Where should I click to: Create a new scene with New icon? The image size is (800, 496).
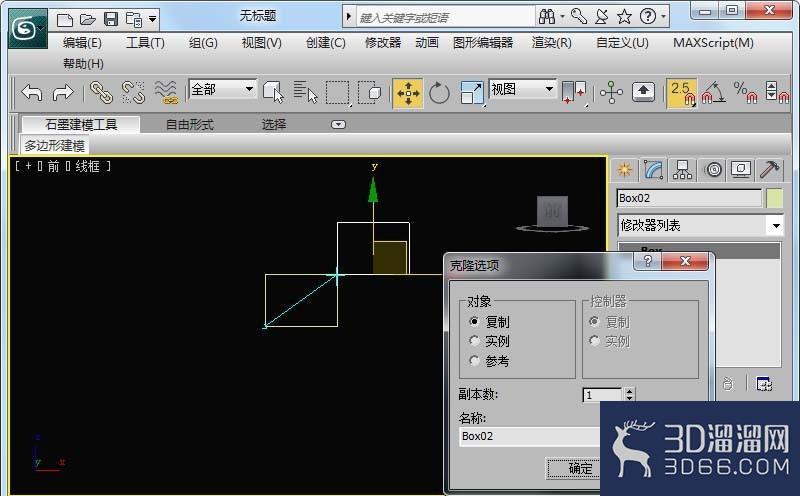[x=65, y=20]
